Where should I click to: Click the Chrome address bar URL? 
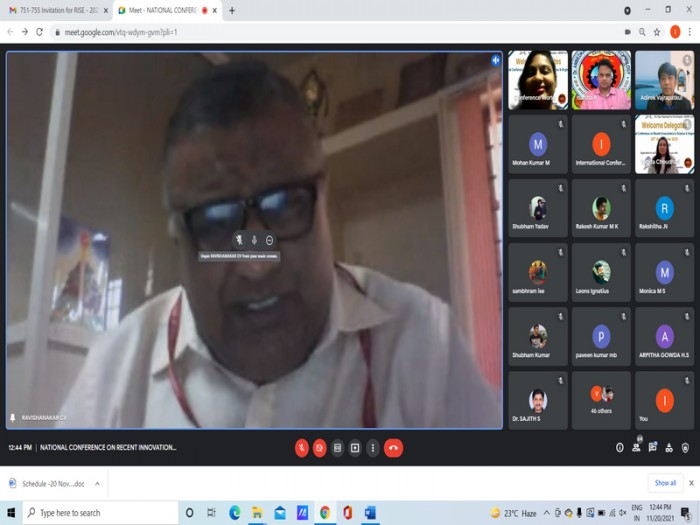pos(300,32)
